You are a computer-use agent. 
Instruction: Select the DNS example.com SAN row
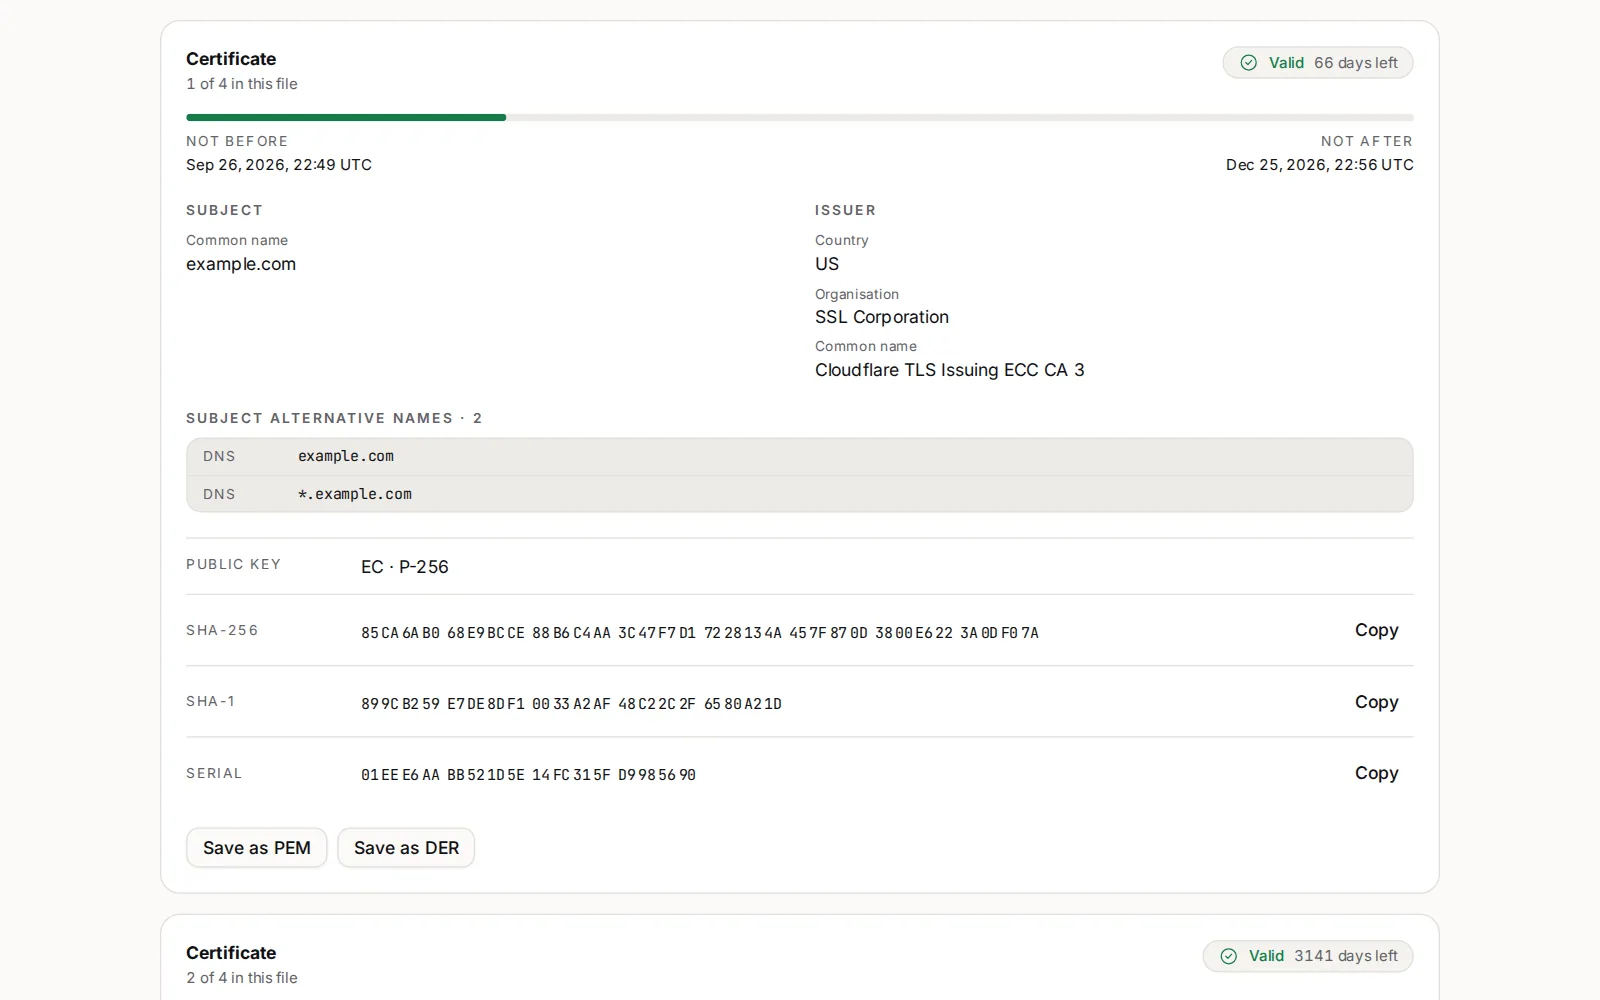click(800, 456)
